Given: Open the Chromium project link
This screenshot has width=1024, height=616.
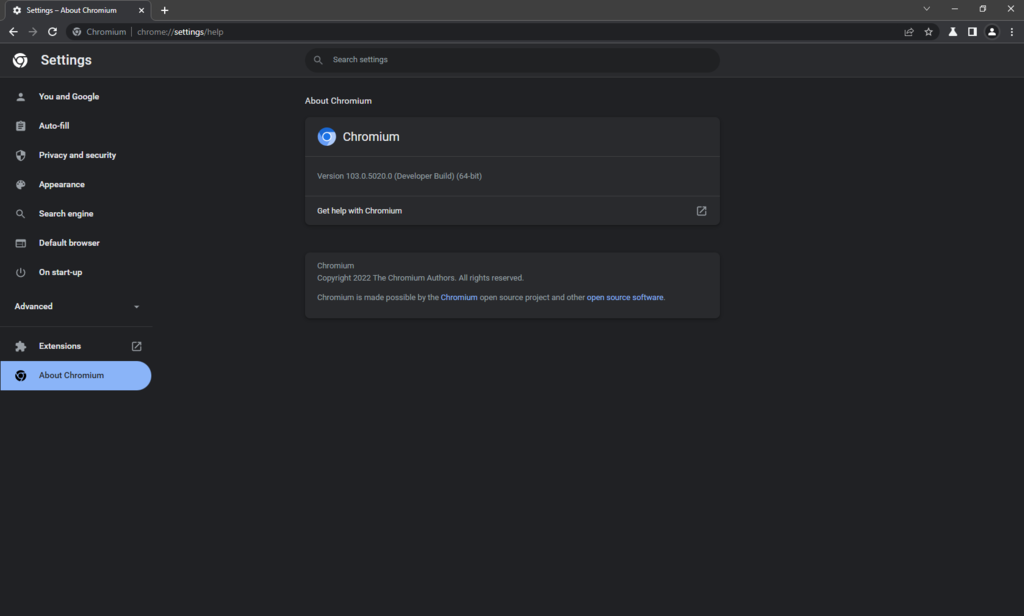Looking at the screenshot, I should pos(458,297).
